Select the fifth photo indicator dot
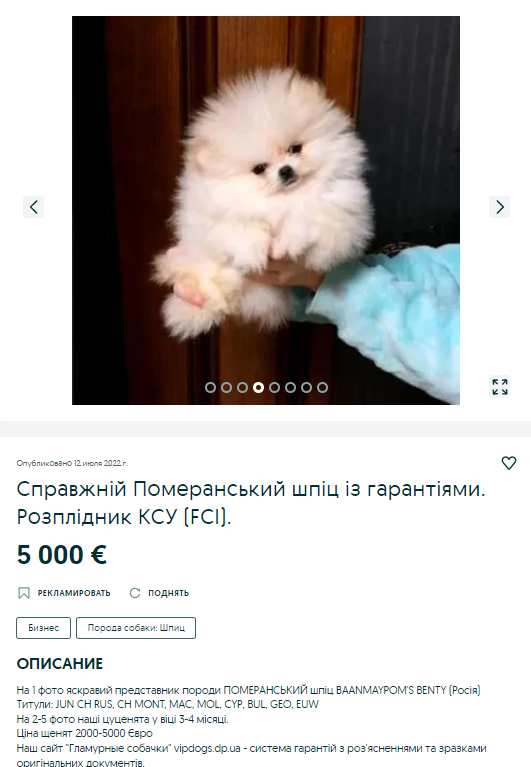The width and height of the screenshot is (531, 767). pos(274,387)
